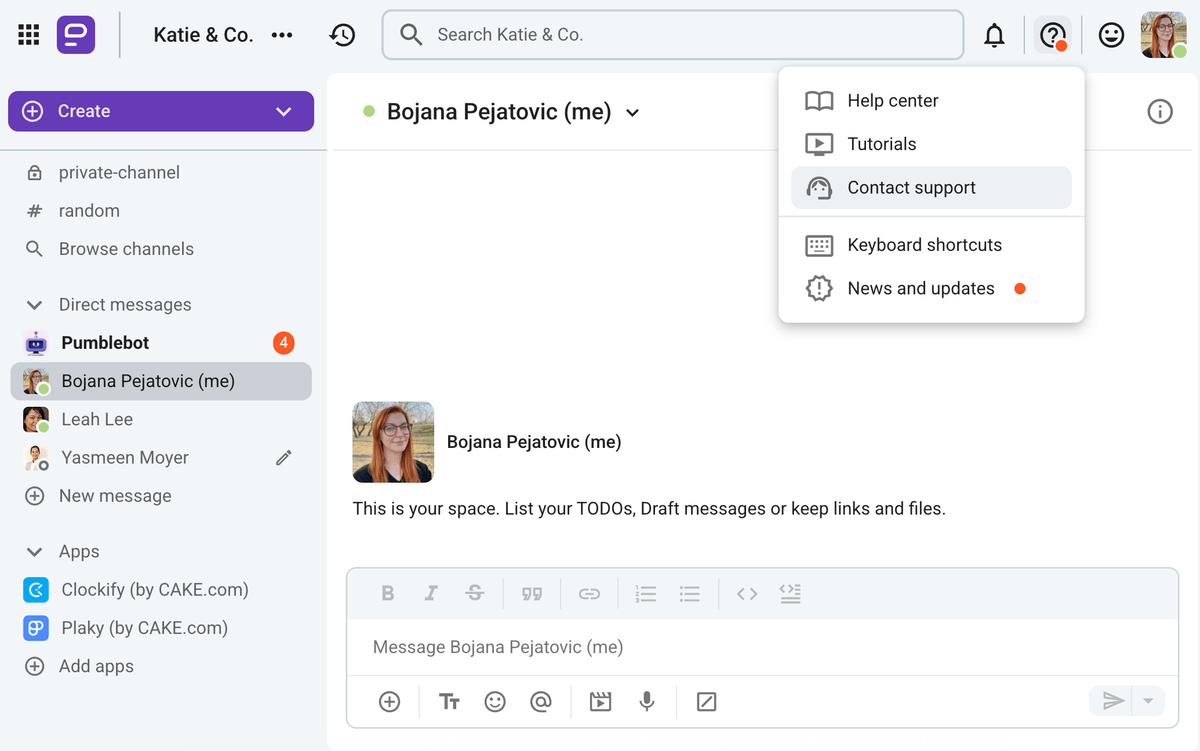Expand the Create button dropdown arrow
1200x751 pixels.
click(284, 112)
